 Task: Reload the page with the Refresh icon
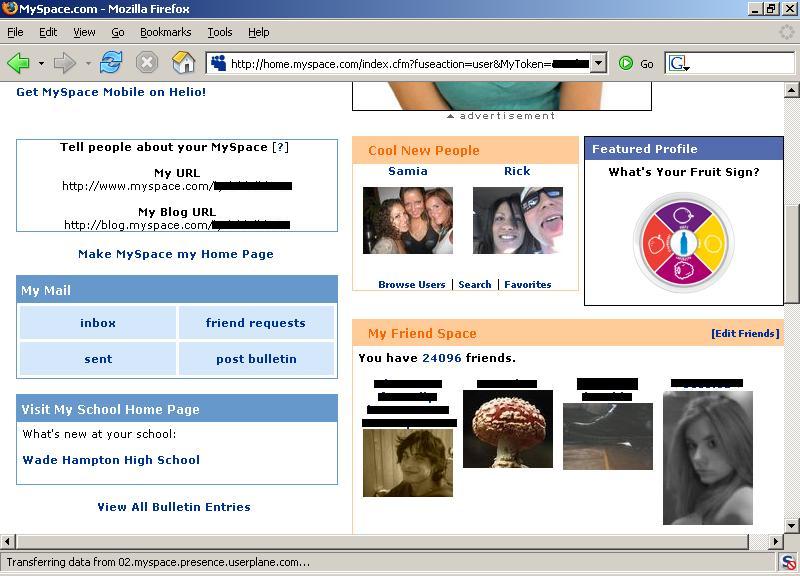111,63
